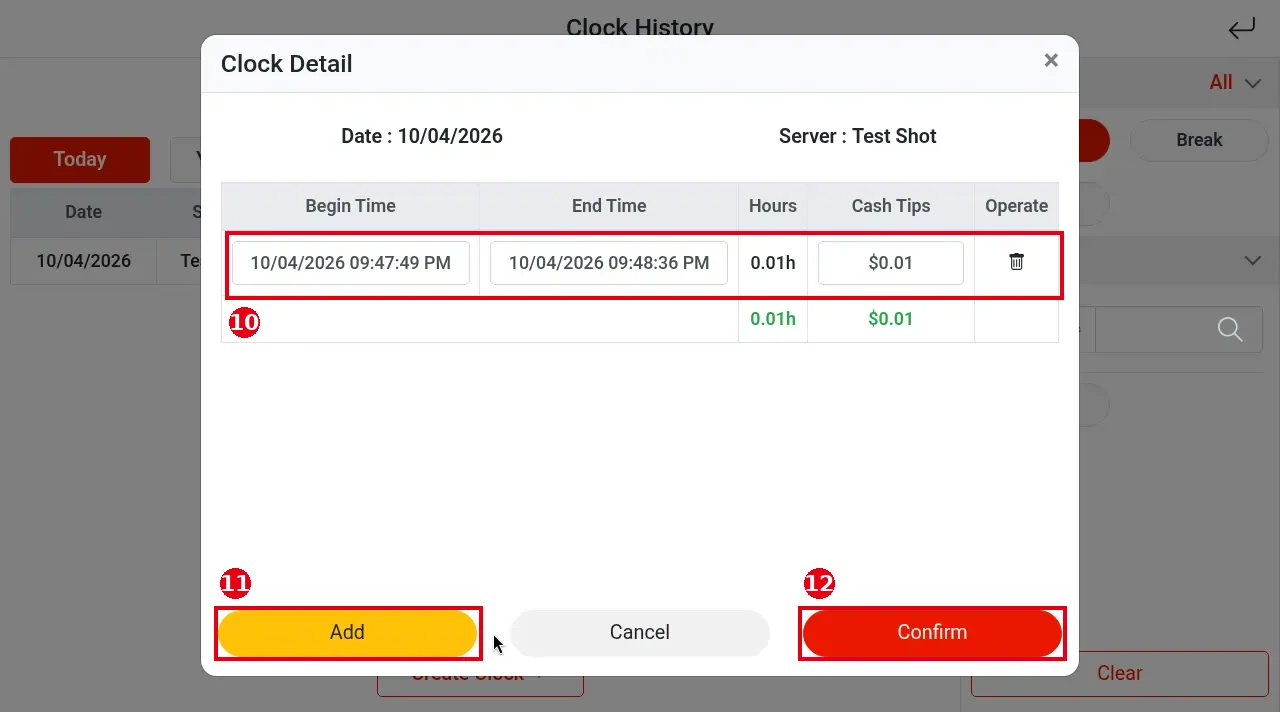Edit the Begin Time field
This screenshot has width=1280, height=712.
(351, 263)
